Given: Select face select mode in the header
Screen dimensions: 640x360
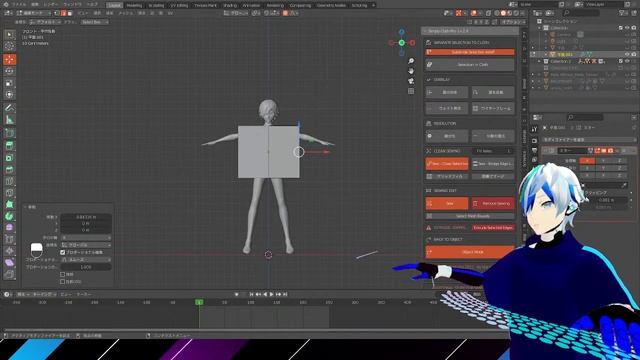Looking at the screenshot, I should [70, 13].
